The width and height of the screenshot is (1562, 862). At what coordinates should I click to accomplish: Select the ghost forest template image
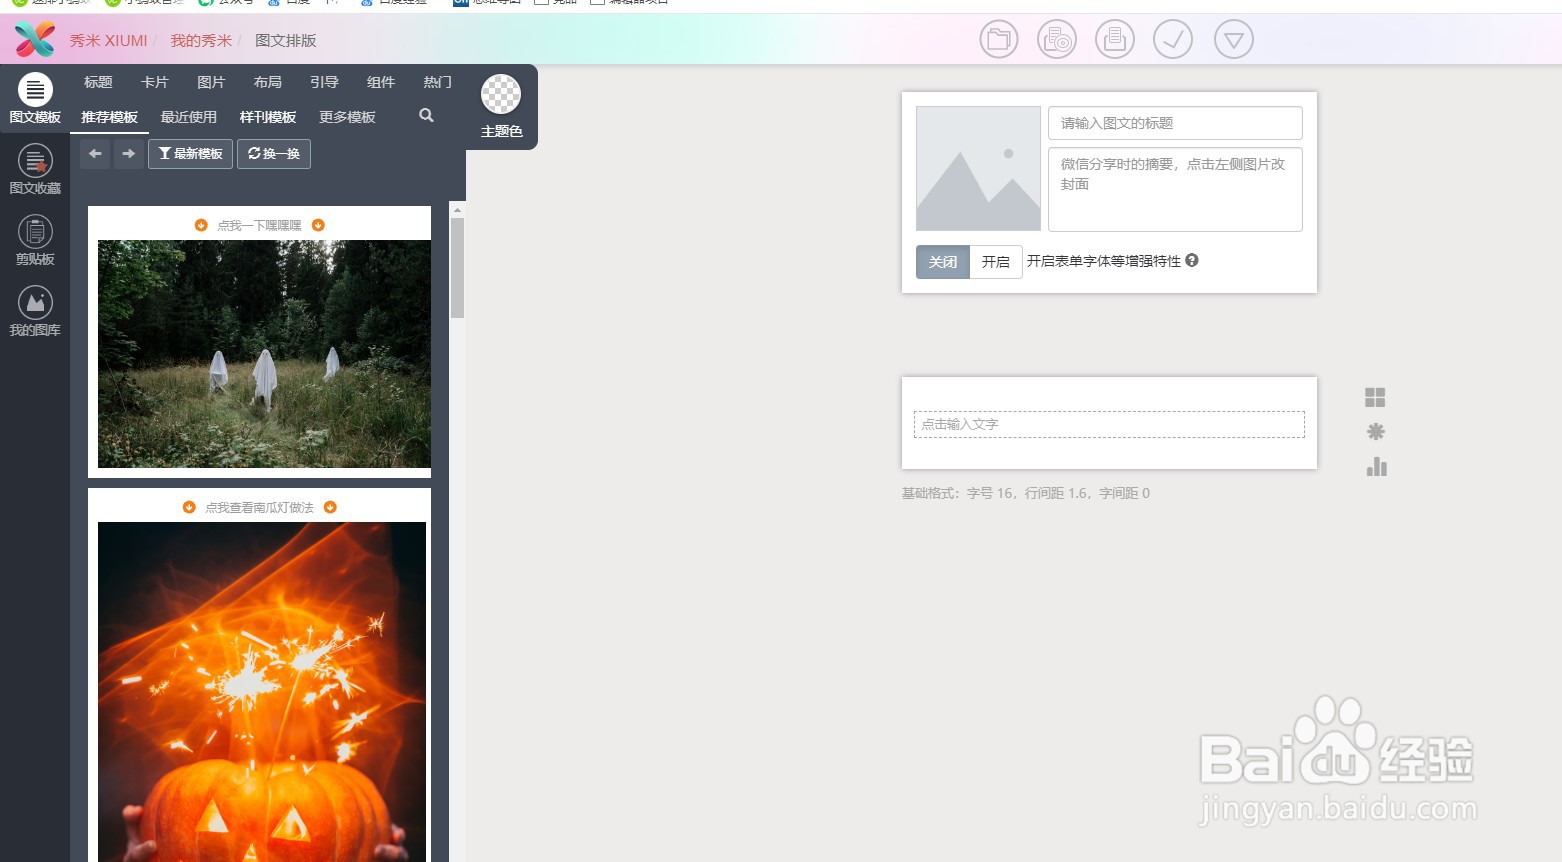point(264,354)
